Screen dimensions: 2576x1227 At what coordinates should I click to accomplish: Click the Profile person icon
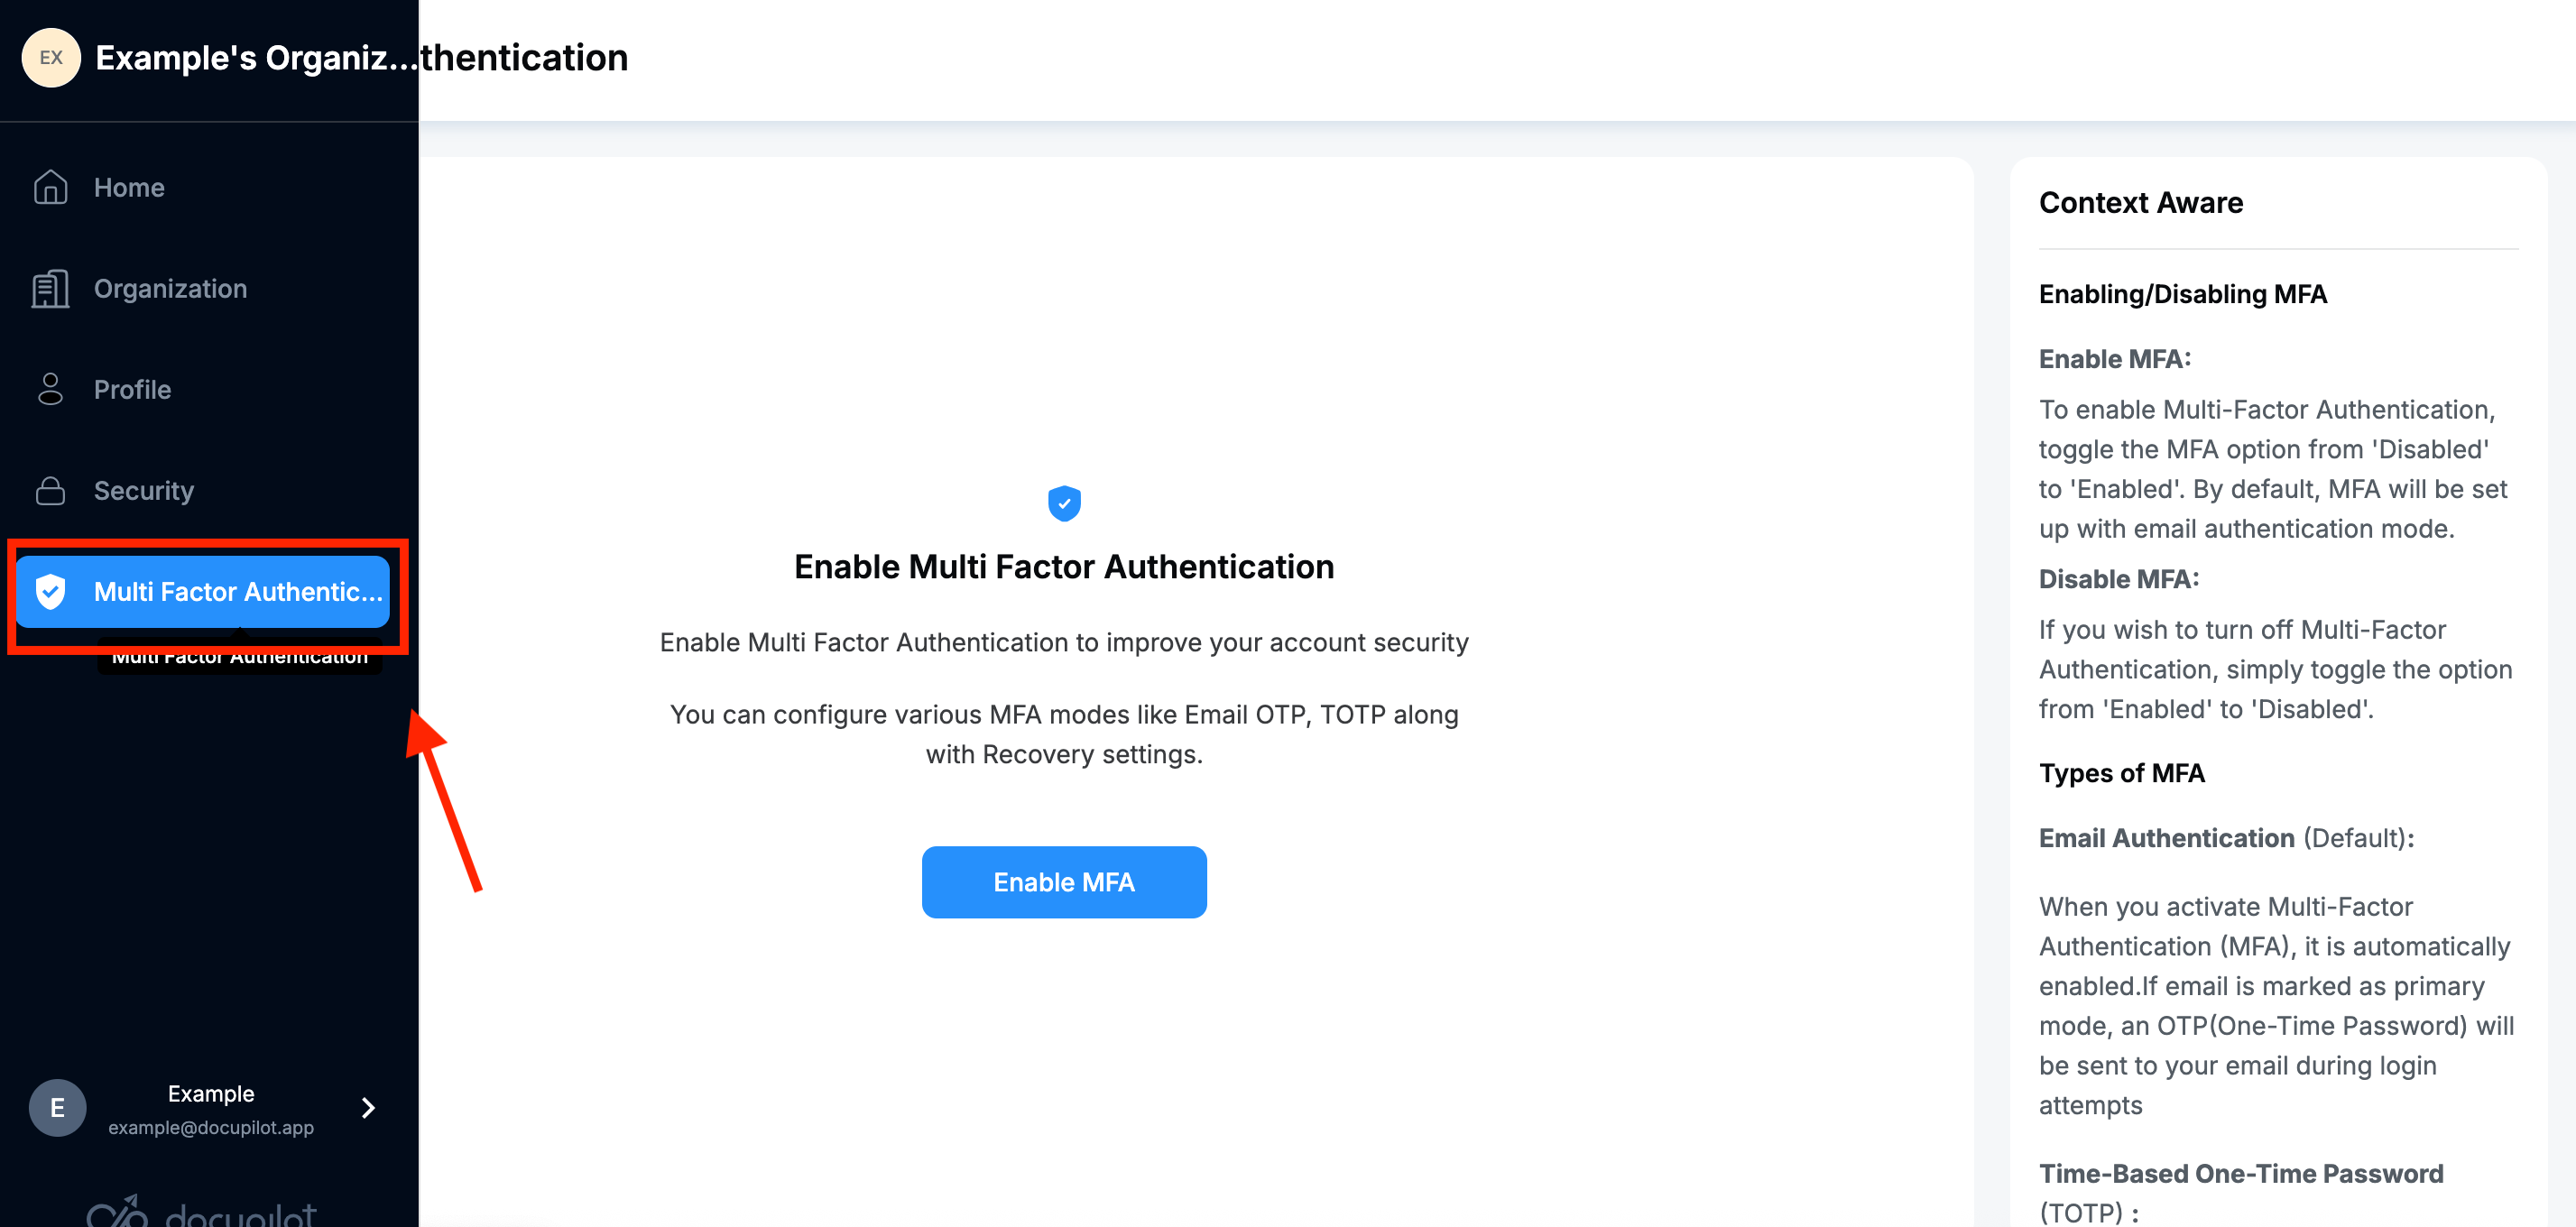coord(50,389)
